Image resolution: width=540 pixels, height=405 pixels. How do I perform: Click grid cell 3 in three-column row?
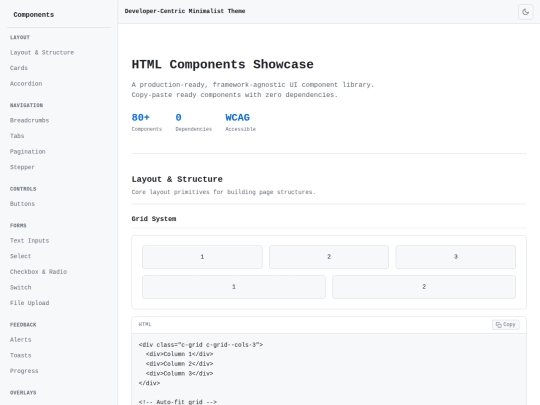click(x=455, y=257)
